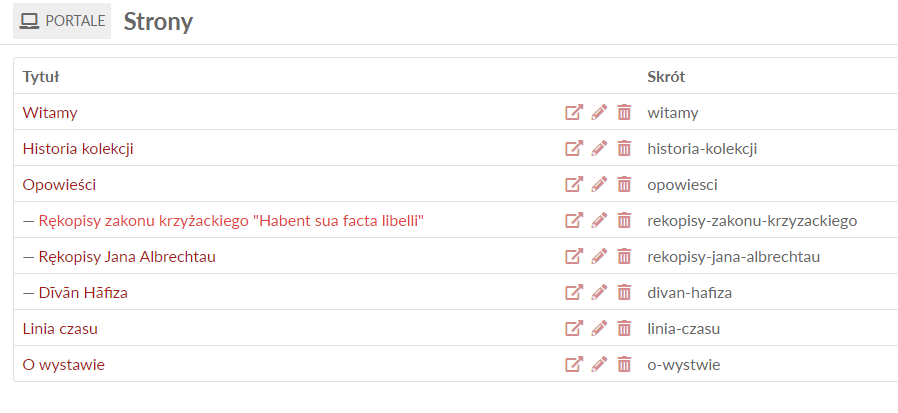Edit the Historia kolekcji page

pyautogui.click(x=599, y=148)
